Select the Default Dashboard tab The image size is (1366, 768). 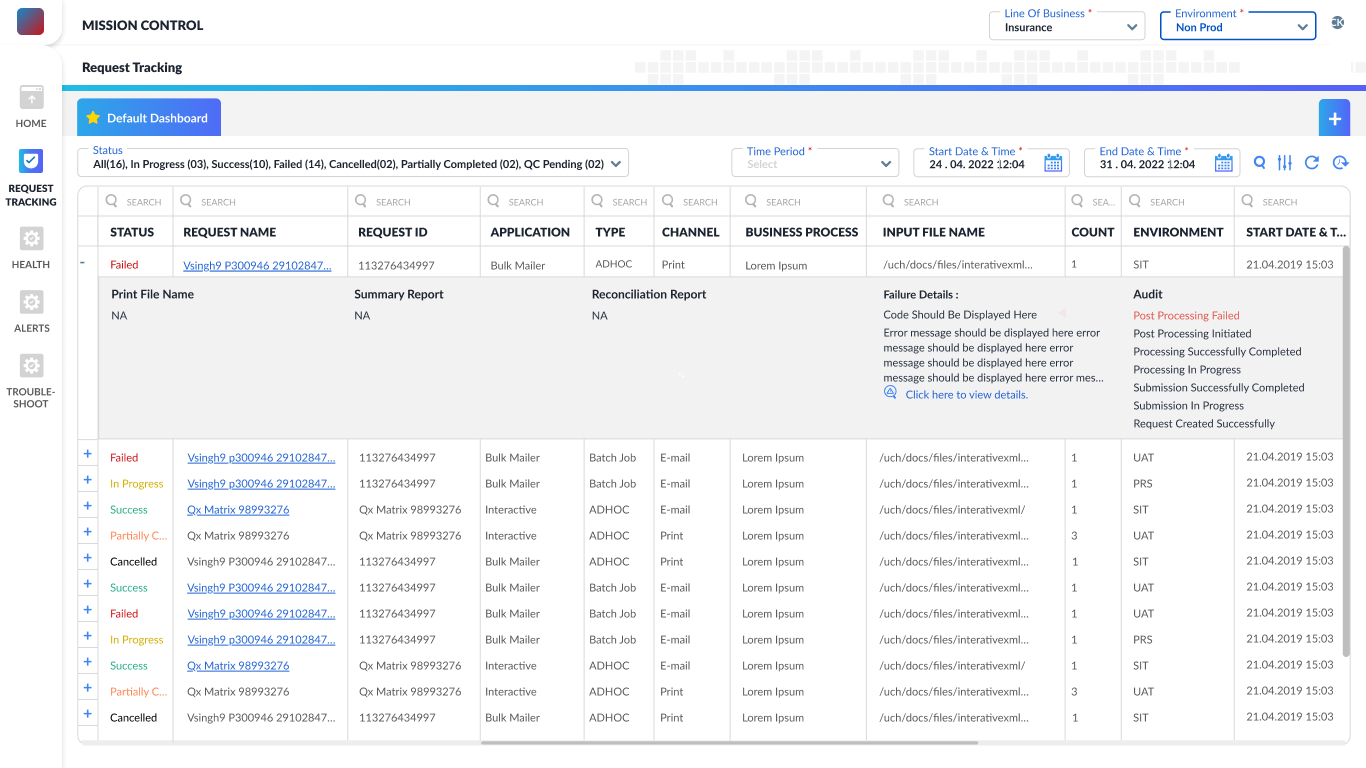tap(149, 118)
